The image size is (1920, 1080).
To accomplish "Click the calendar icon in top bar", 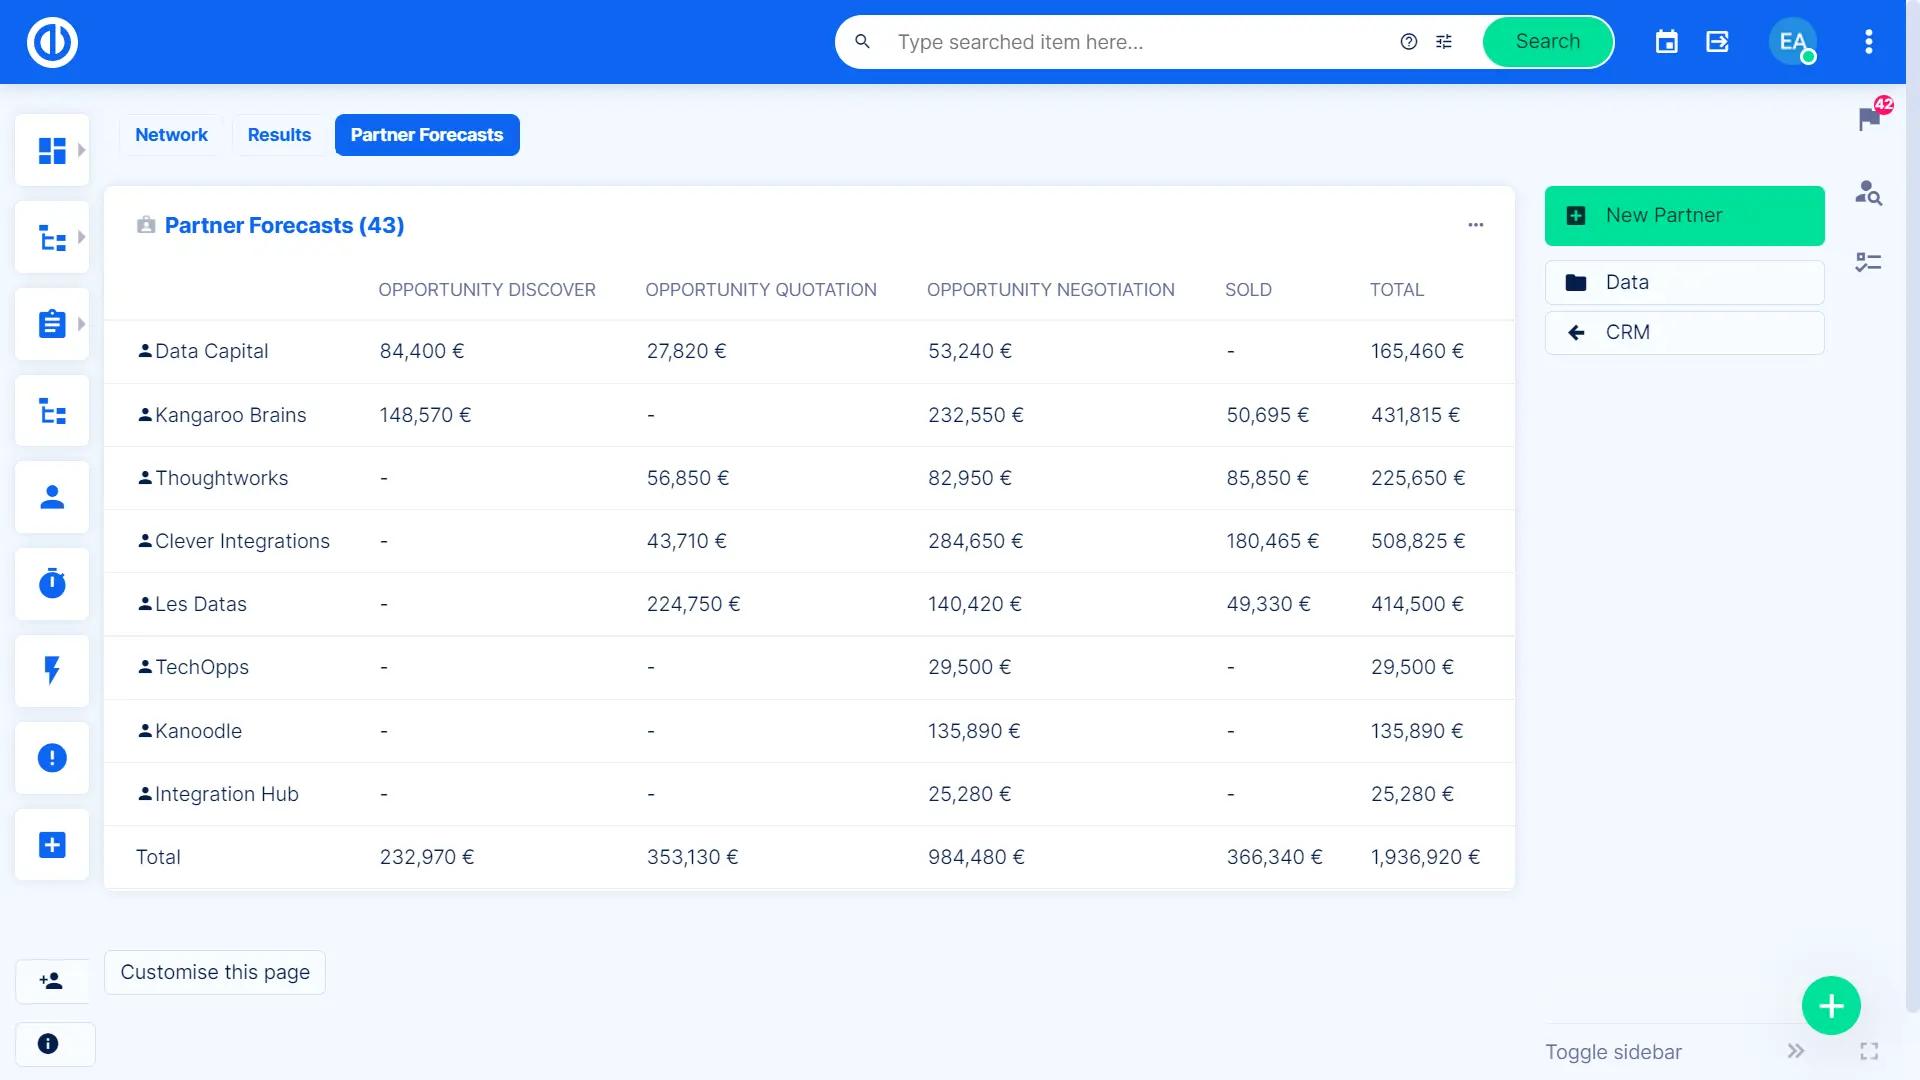I will pyautogui.click(x=1666, y=42).
